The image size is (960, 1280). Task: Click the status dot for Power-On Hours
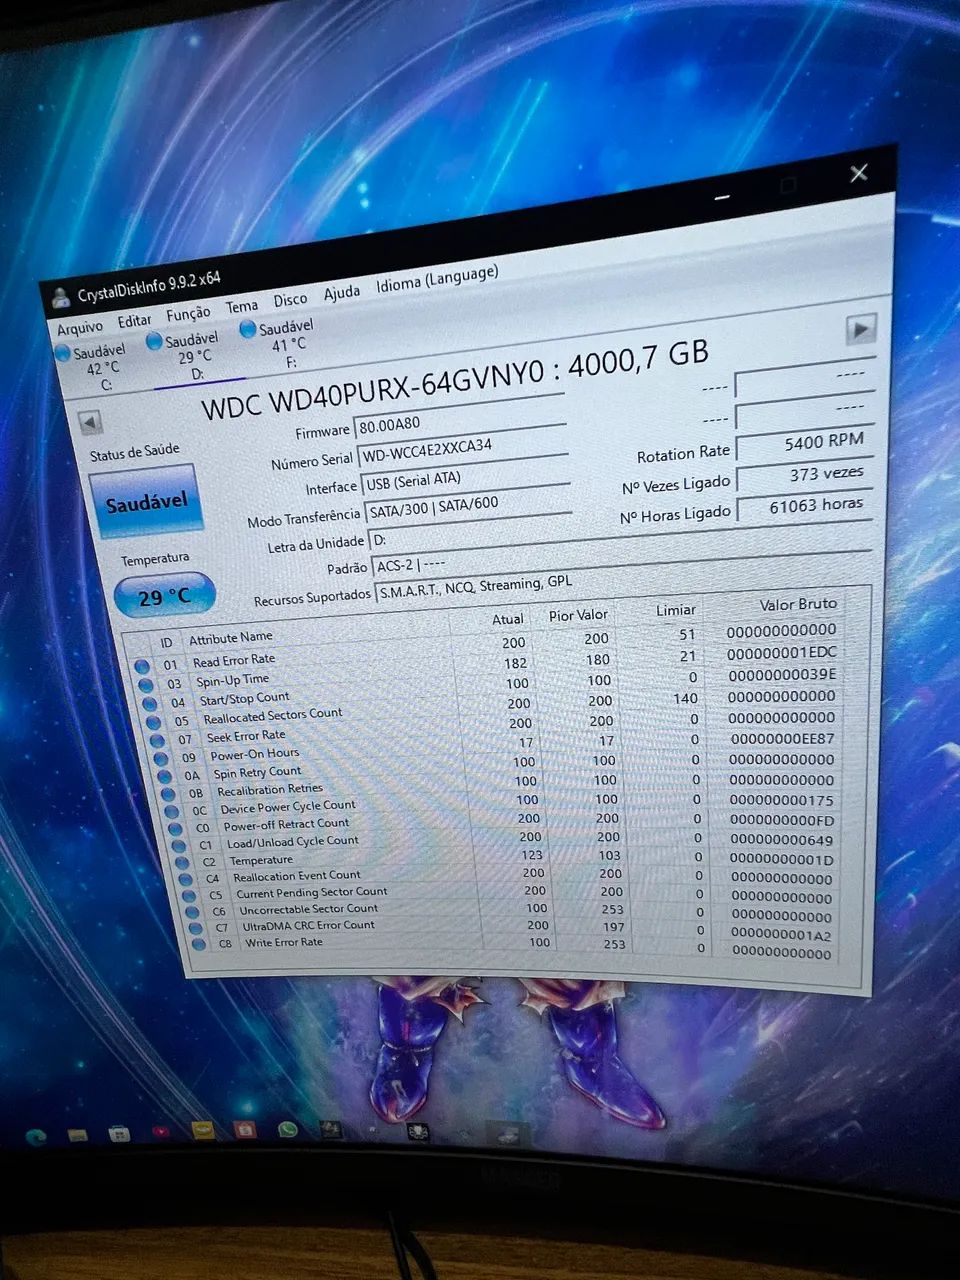point(162,759)
